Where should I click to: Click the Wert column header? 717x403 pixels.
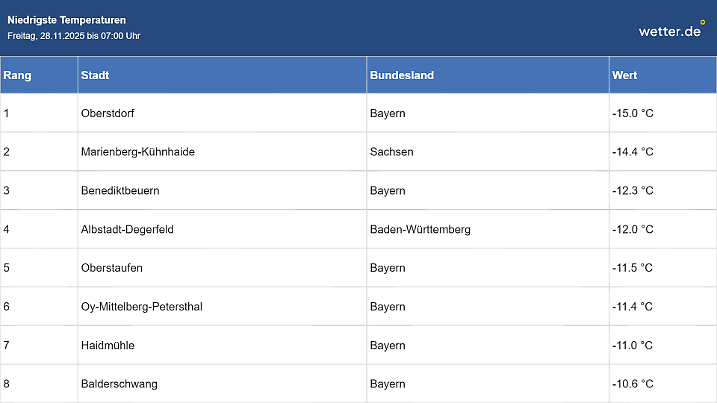tap(626, 76)
